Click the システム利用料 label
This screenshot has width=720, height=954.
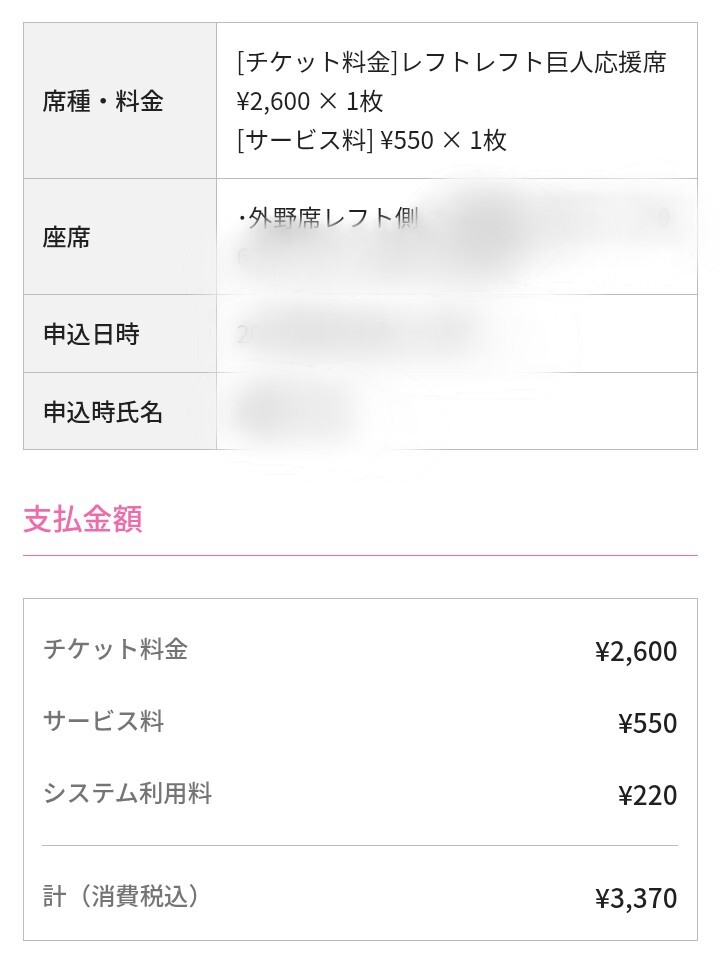(127, 794)
